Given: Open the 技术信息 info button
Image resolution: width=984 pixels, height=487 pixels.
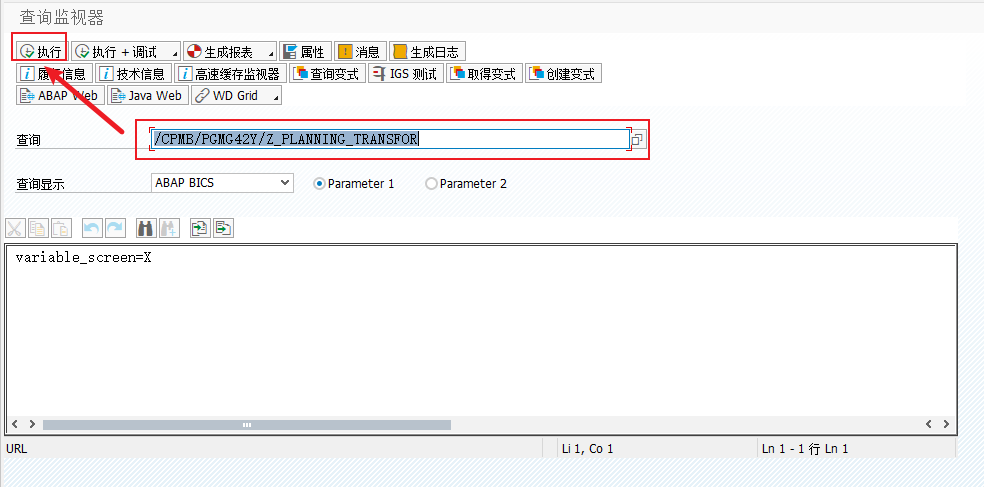Looking at the screenshot, I should (x=134, y=73).
